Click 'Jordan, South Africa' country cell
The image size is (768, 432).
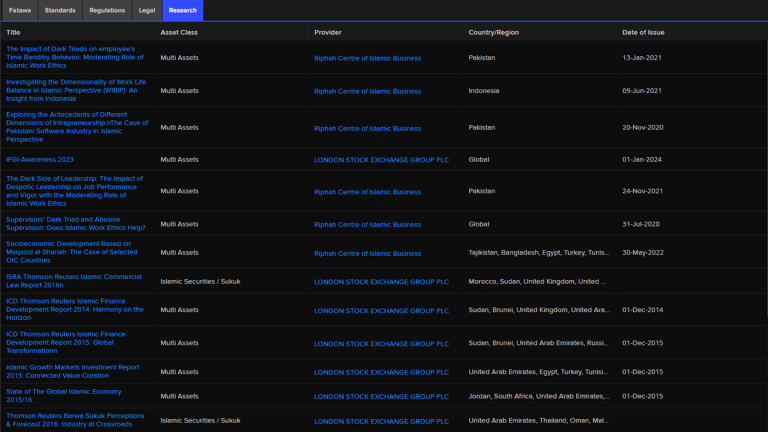click(539, 396)
